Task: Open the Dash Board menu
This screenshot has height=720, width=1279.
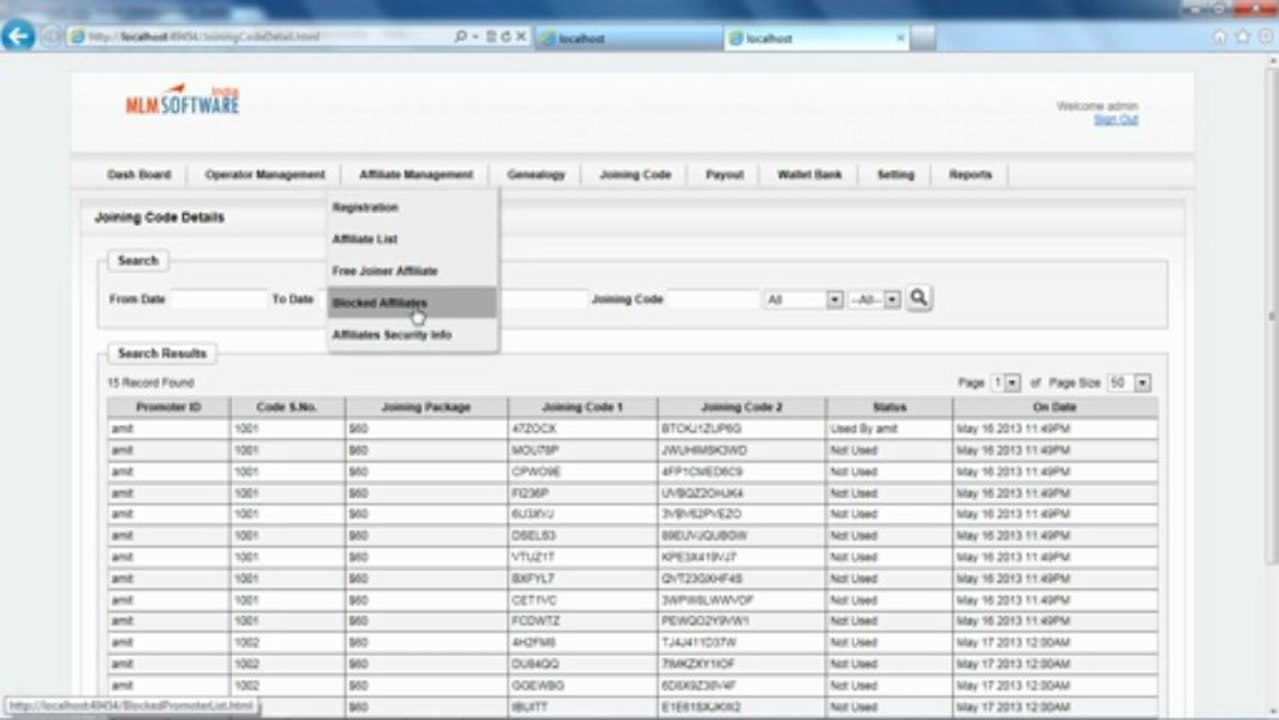Action: coord(139,174)
